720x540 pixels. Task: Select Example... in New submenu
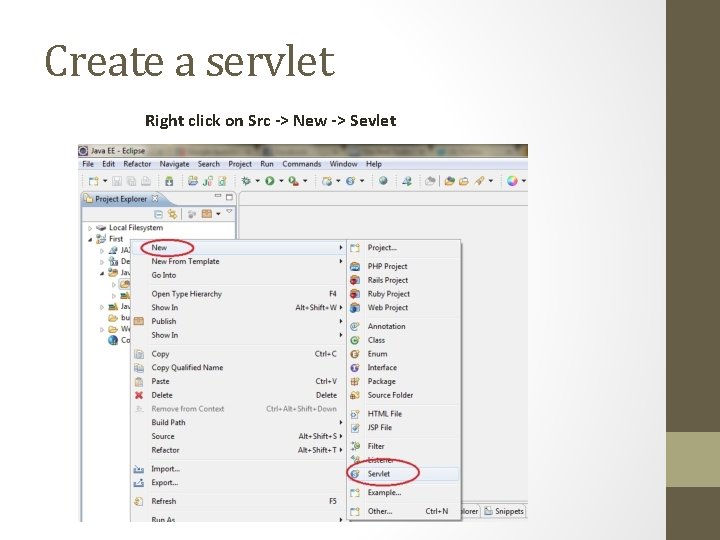pos(403,493)
